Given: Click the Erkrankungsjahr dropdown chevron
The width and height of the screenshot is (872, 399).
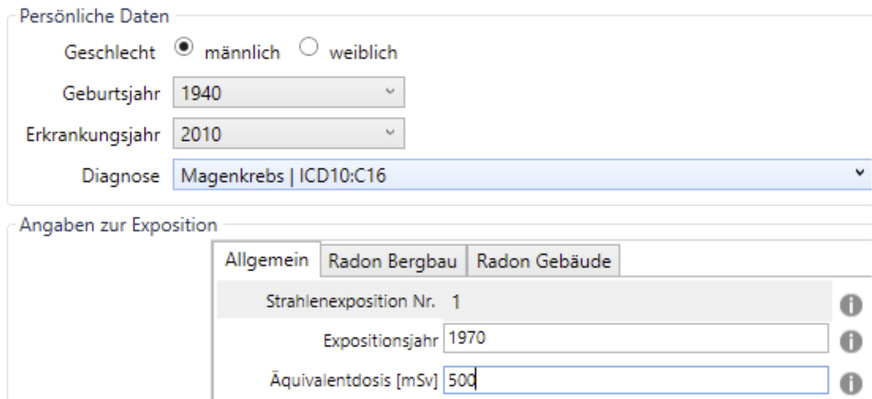Looking at the screenshot, I should (x=390, y=132).
